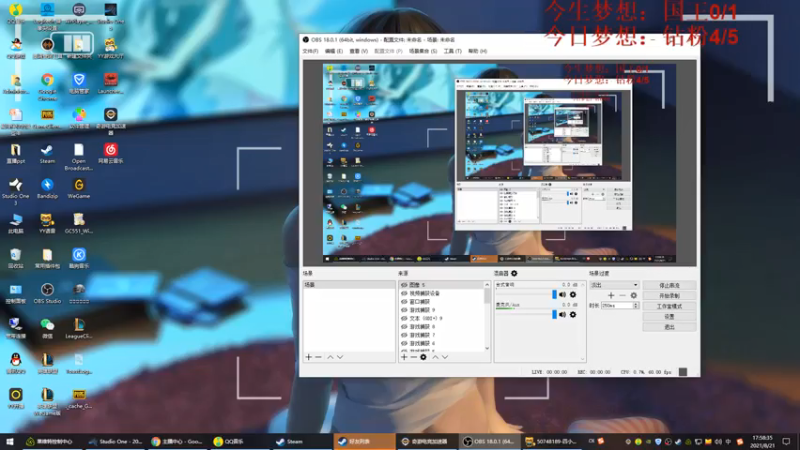Image resolution: width=800 pixels, height=450 pixels.
Task: Open the notification center on taskbar
Action: pos(786,441)
